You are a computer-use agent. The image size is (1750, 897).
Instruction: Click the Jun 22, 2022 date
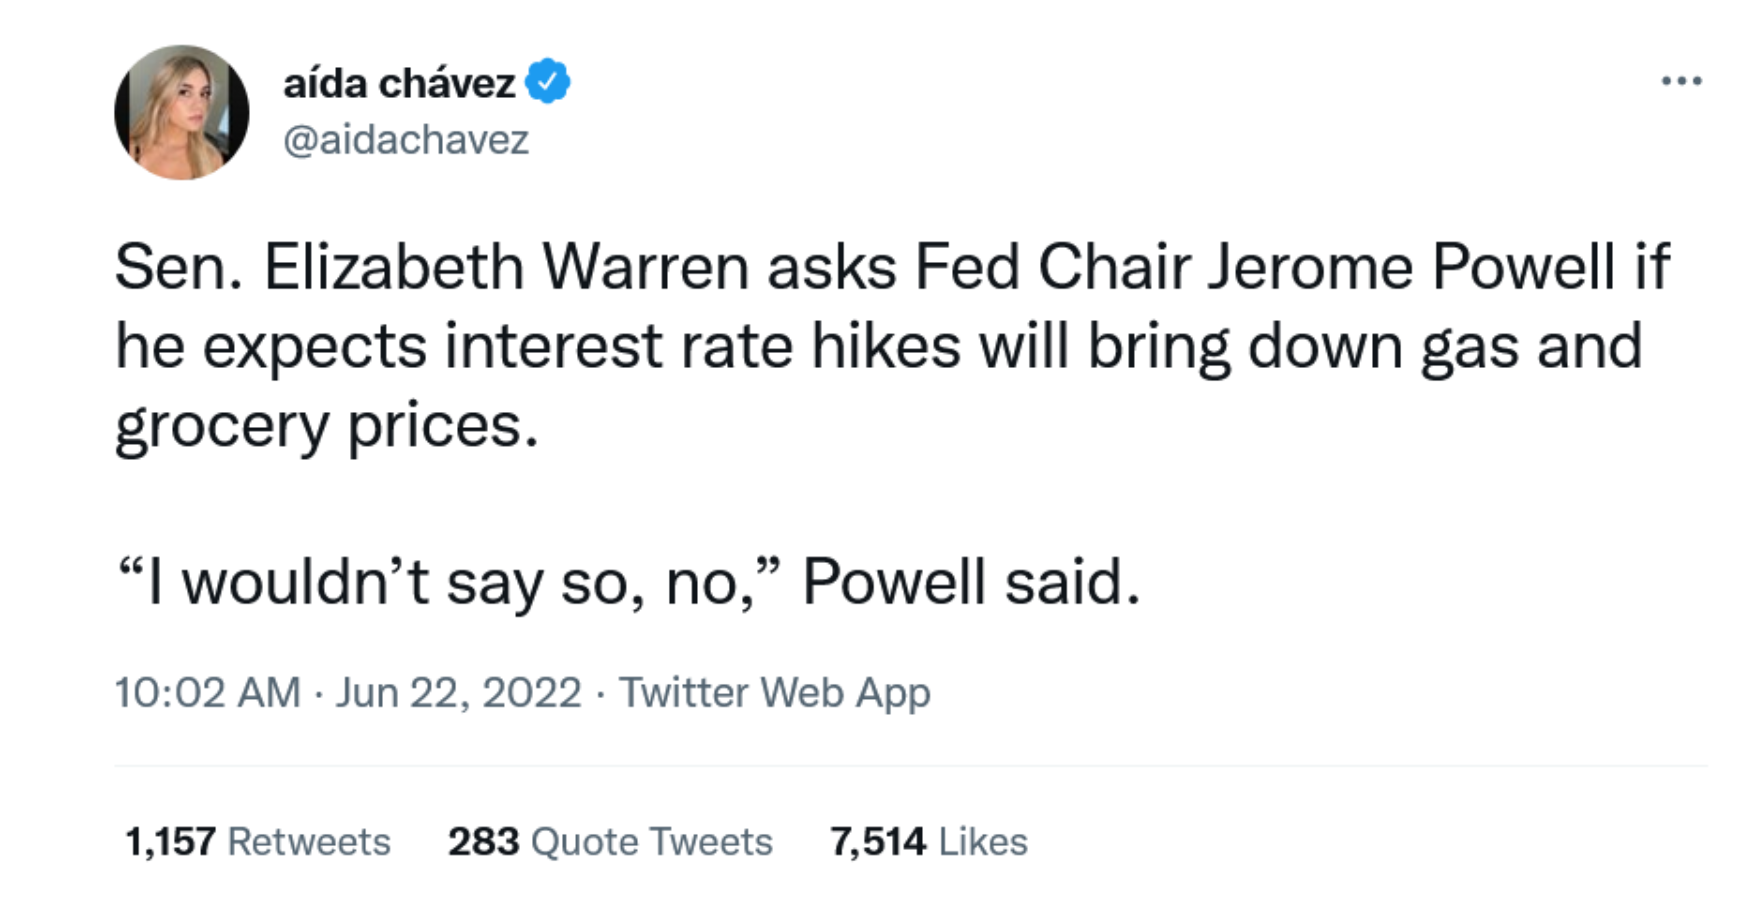point(458,692)
